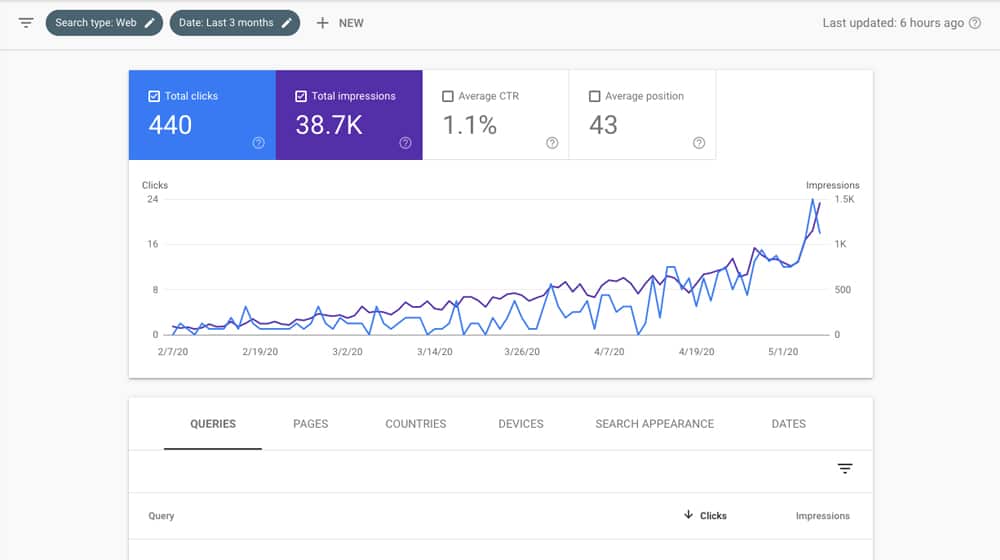Click the NEW filter button
Image resolution: width=1000 pixels, height=560 pixels.
tap(340, 23)
